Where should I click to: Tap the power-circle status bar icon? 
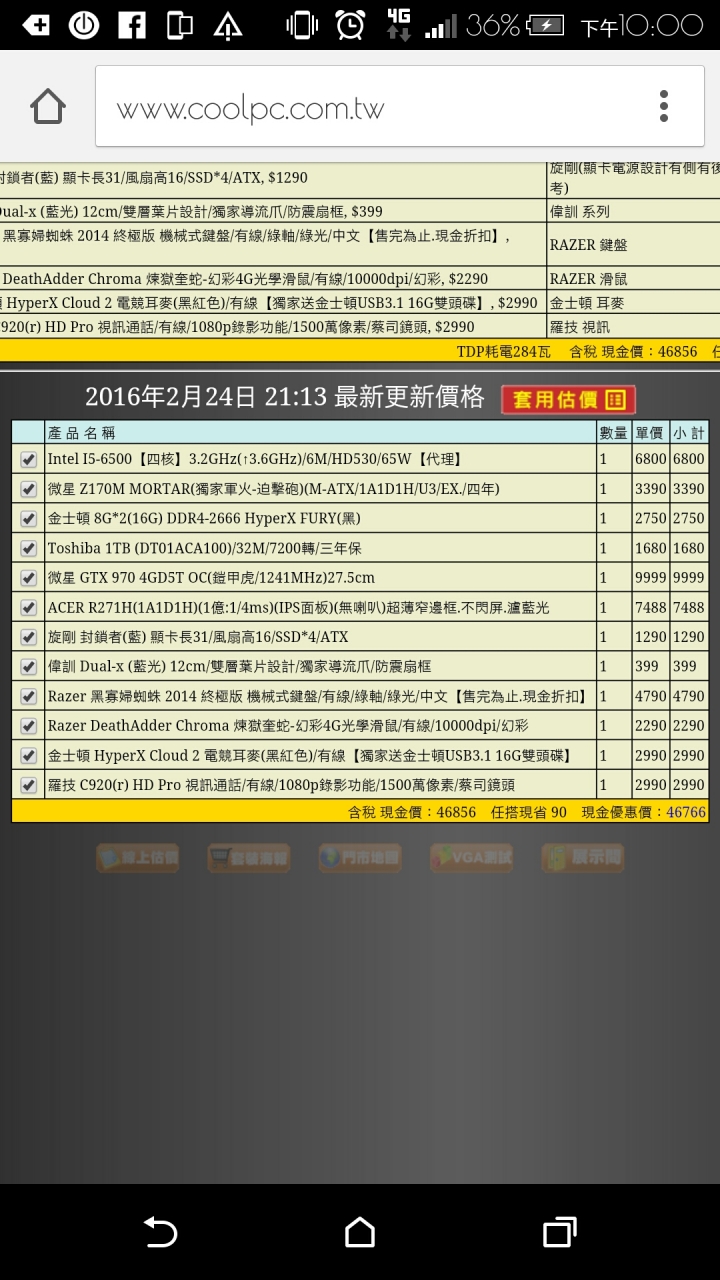pos(83,25)
